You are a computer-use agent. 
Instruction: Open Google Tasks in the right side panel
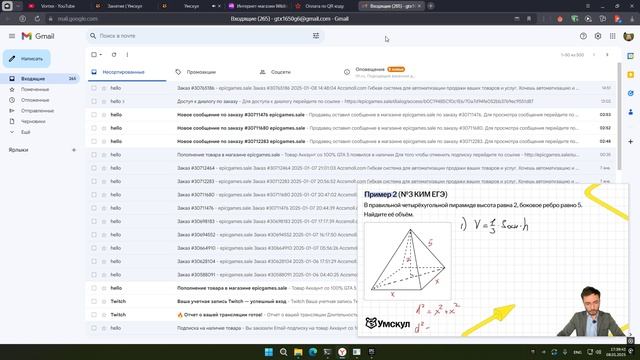click(631, 93)
